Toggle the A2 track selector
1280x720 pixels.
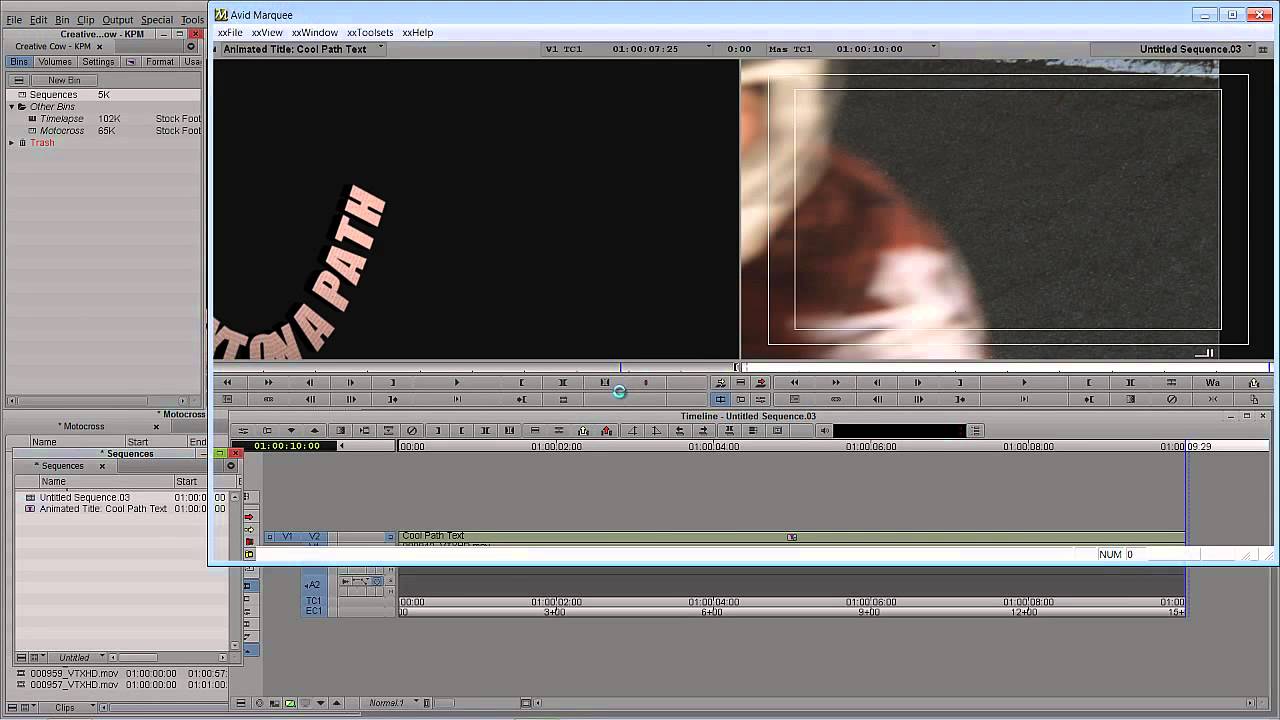(x=314, y=584)
